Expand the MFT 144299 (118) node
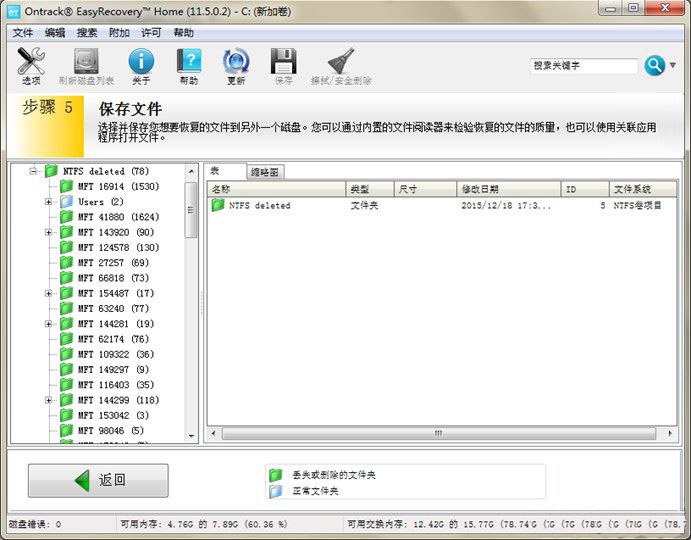This screenshot has width=691, height=540. click(x=48, y=400)
